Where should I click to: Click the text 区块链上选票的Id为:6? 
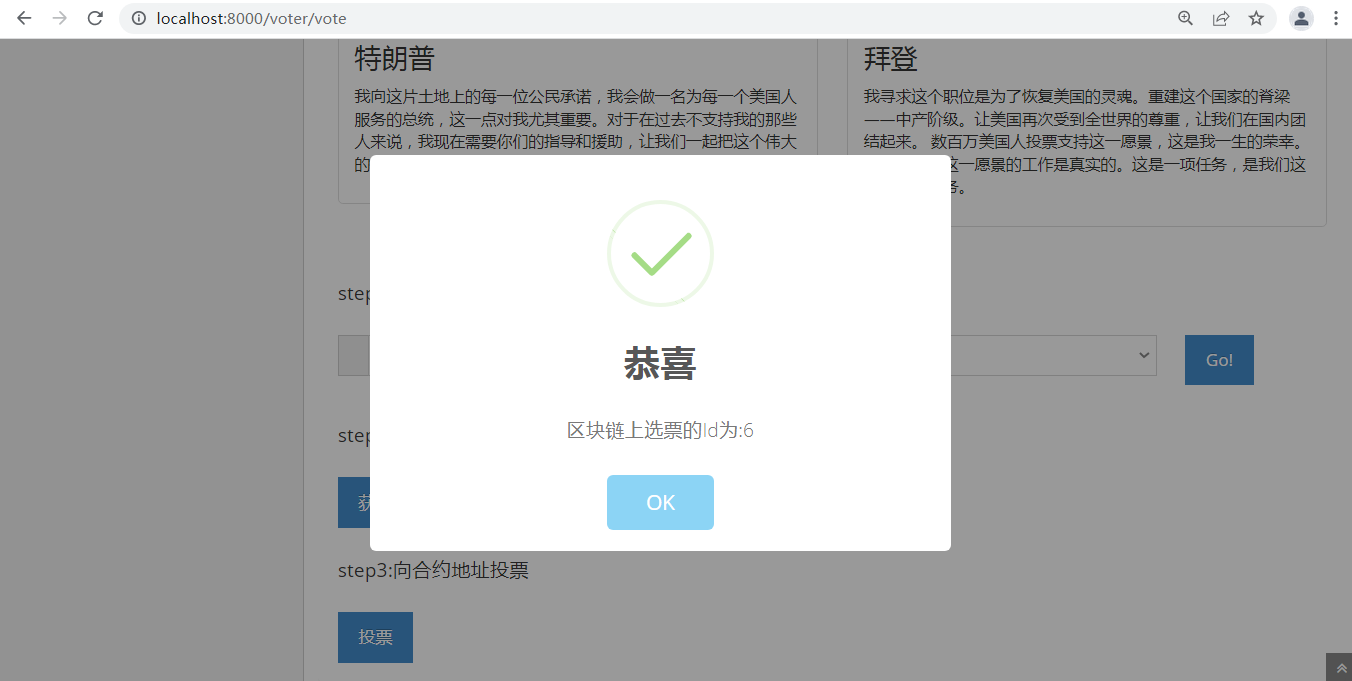point(660,430)
